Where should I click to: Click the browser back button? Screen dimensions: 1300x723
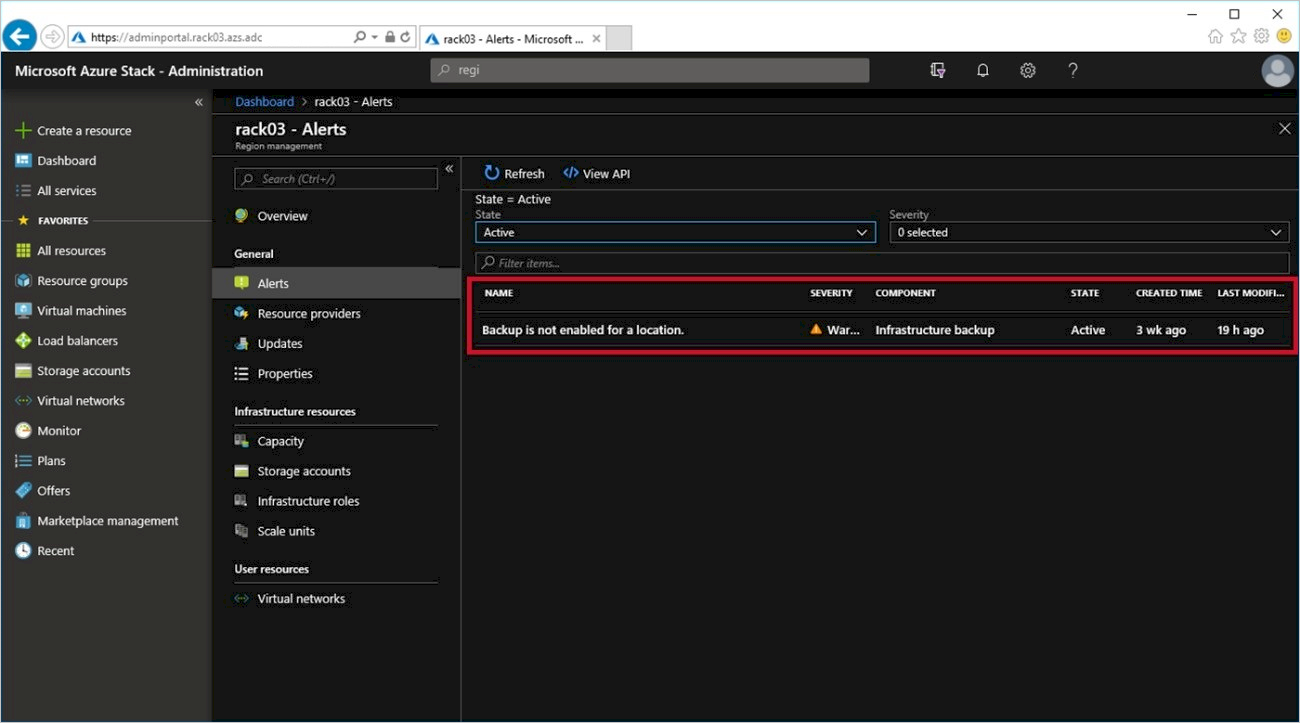(20, 37)
